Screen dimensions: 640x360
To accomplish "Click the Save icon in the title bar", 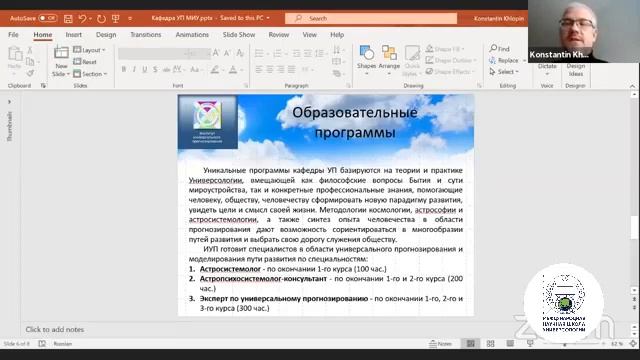I will point(68,18).
